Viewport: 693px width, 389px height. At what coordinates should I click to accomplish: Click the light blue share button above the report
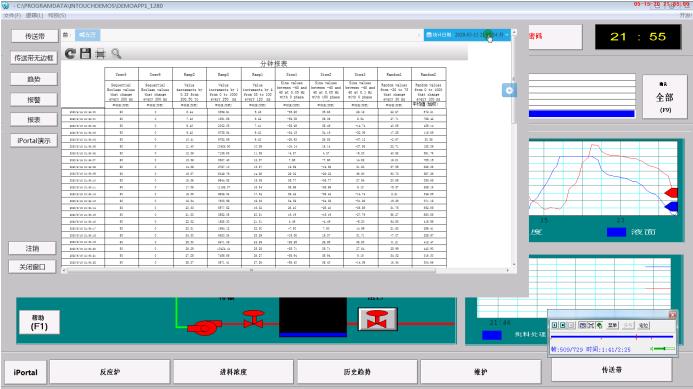[88, 34]
